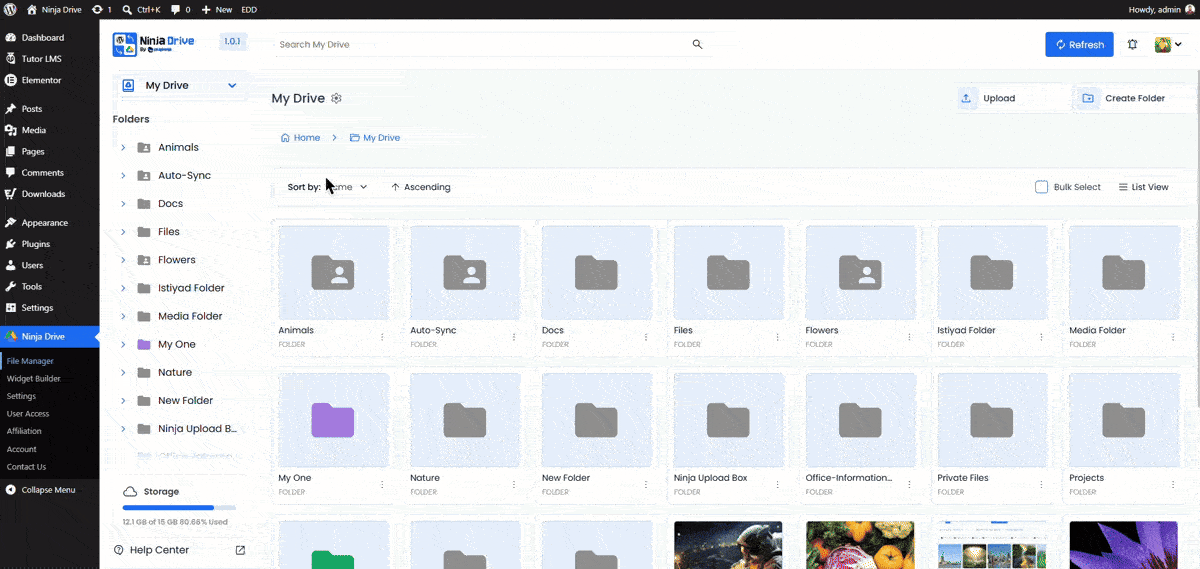
Task: Open Files folder options menu
Action: 778,337
